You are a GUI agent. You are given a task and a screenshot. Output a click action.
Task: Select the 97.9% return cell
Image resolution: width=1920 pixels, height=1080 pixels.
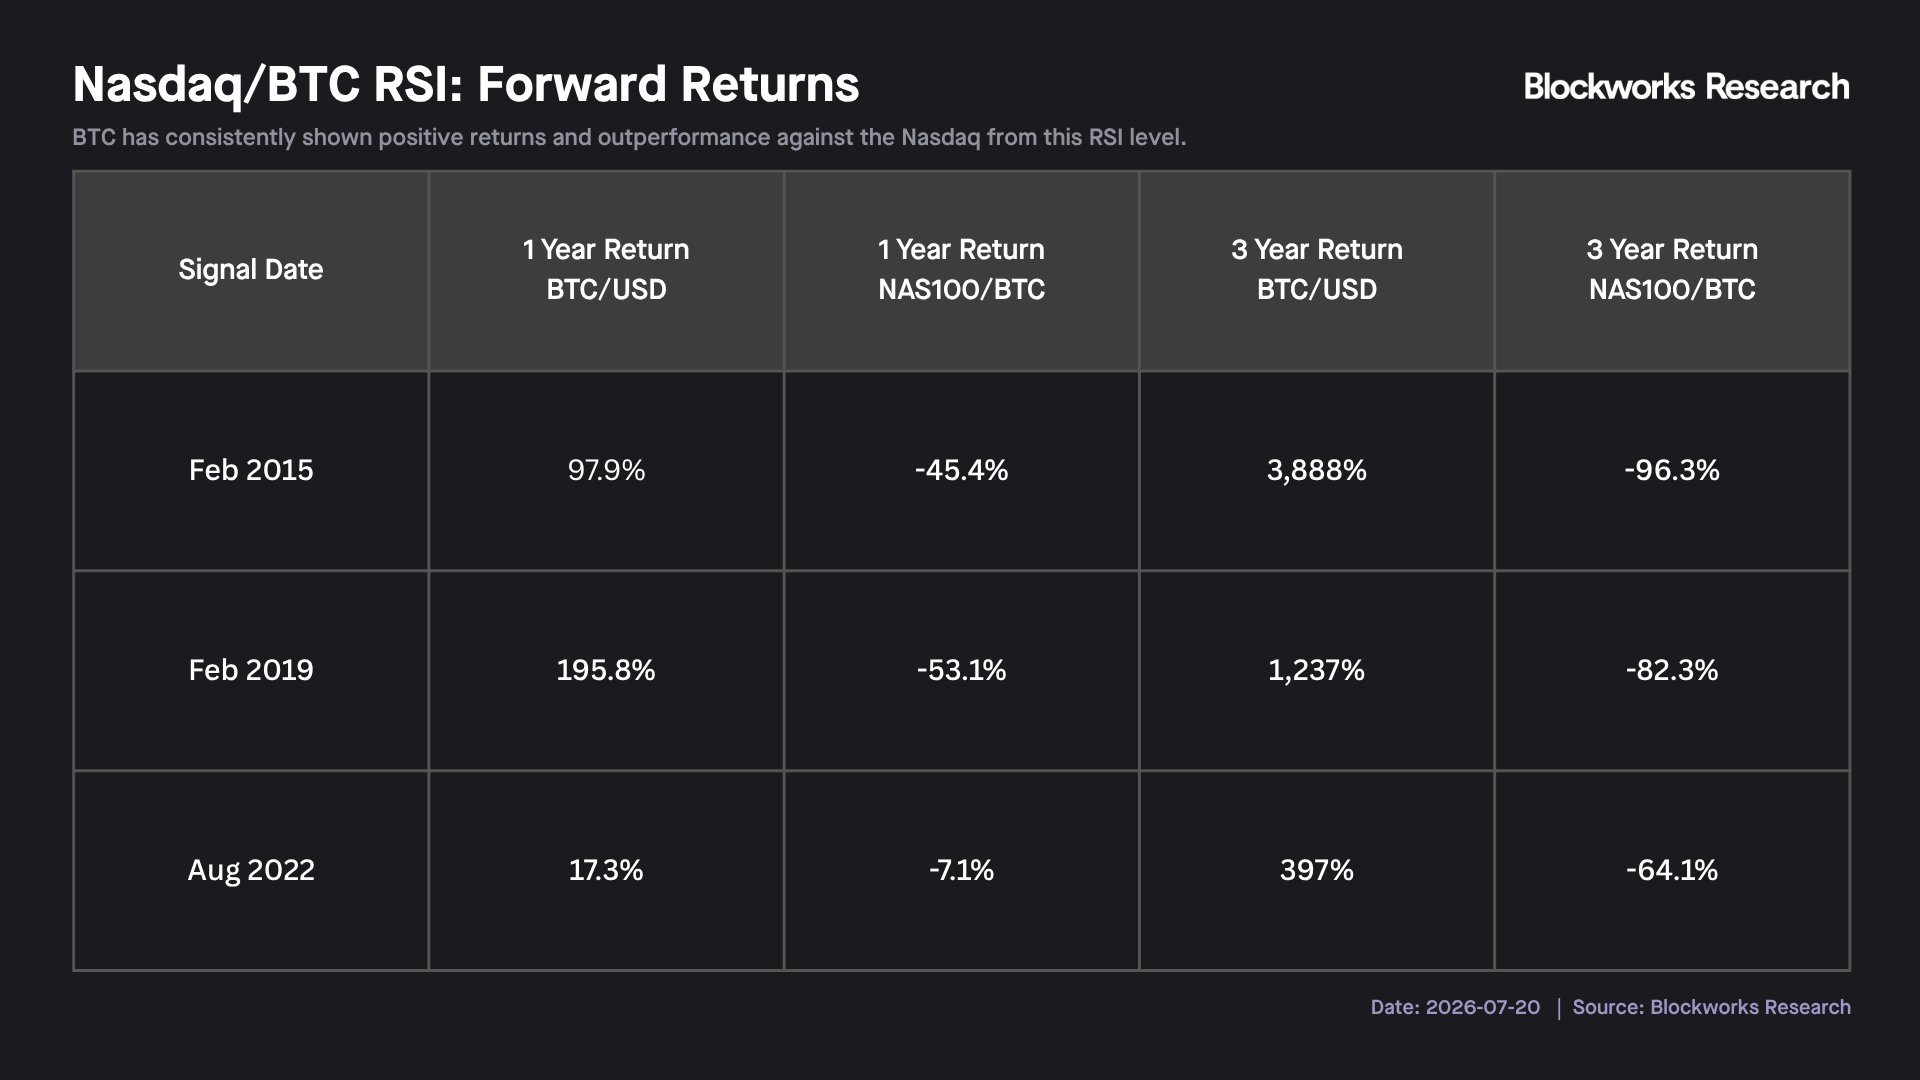[606, 471]
